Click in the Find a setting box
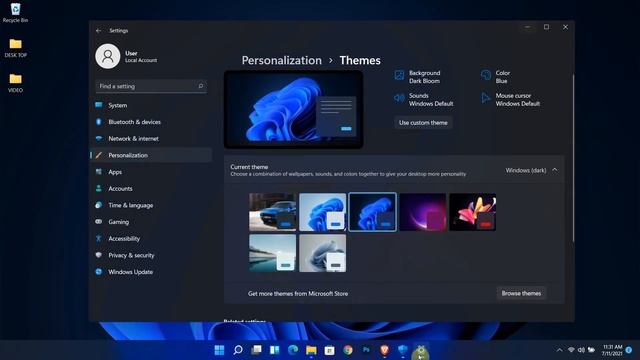 click(x=151, y=86)
